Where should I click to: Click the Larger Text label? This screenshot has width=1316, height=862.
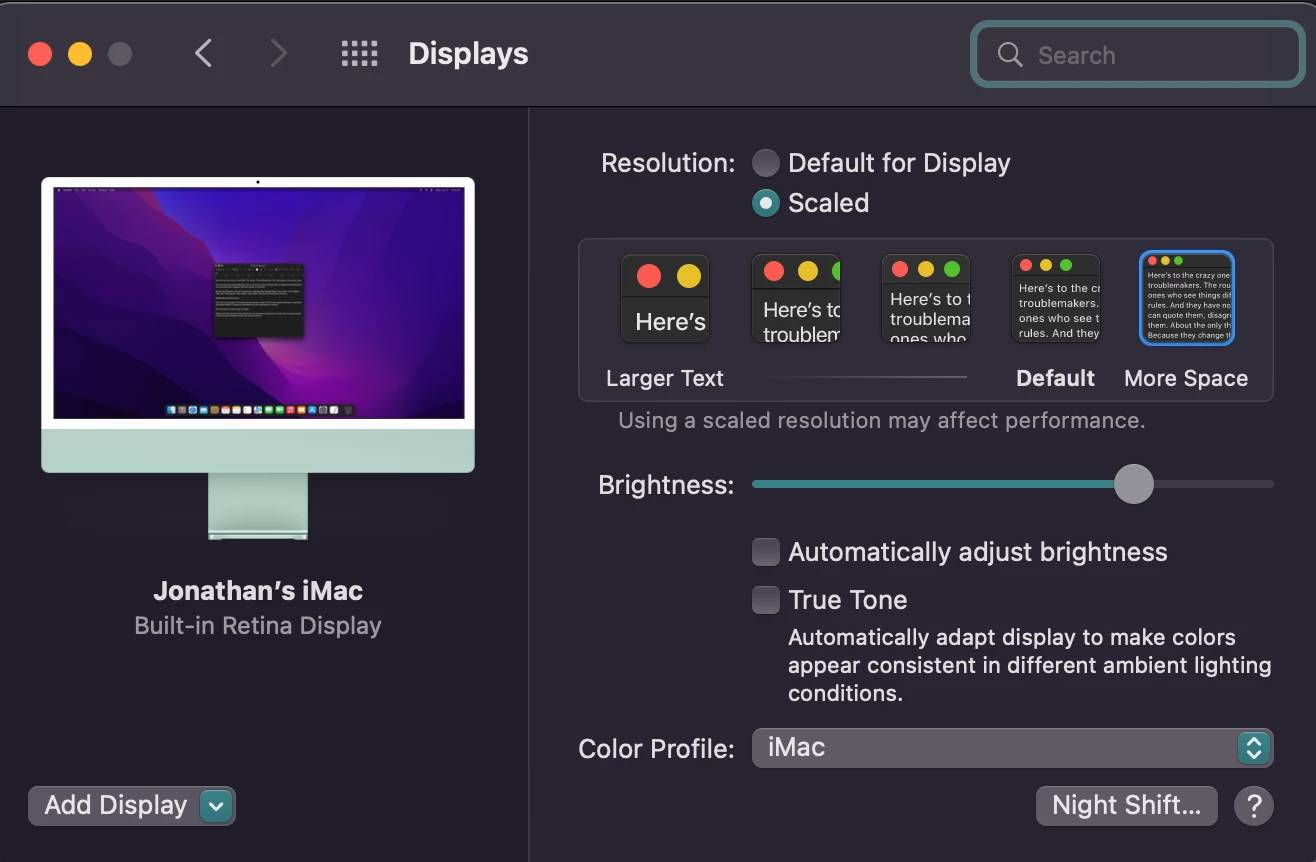[665, 378]
